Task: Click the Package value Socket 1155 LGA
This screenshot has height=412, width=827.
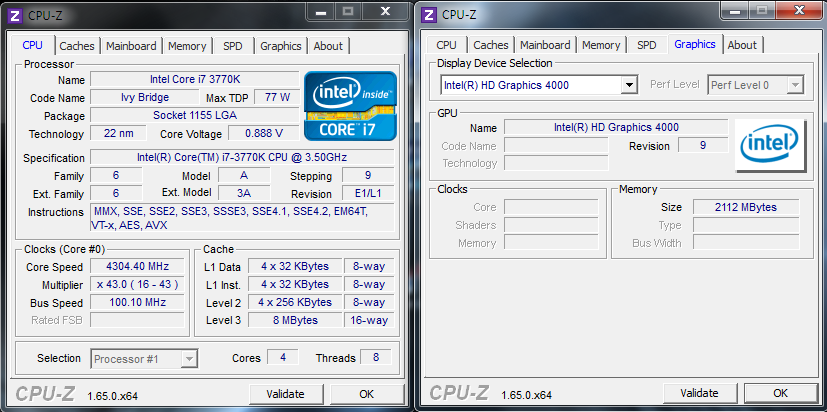Action: point(195,115)
